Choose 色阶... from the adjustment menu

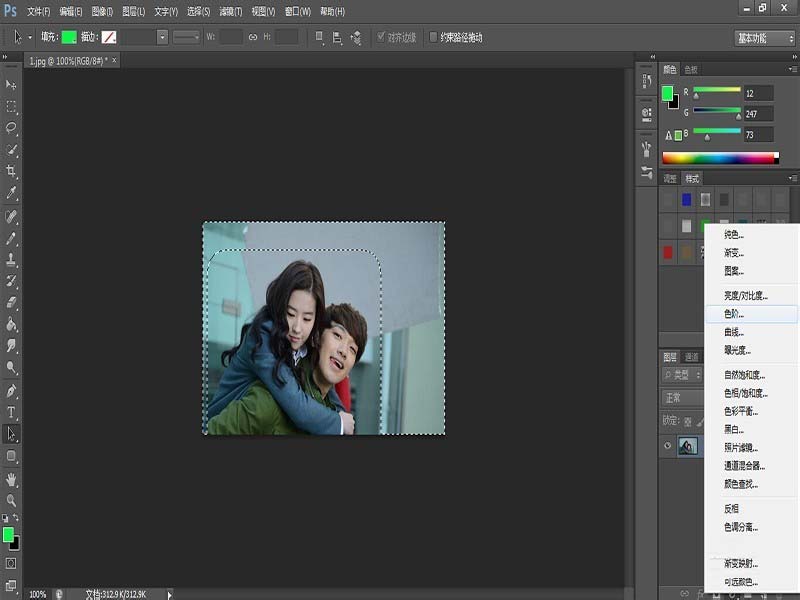735,314
